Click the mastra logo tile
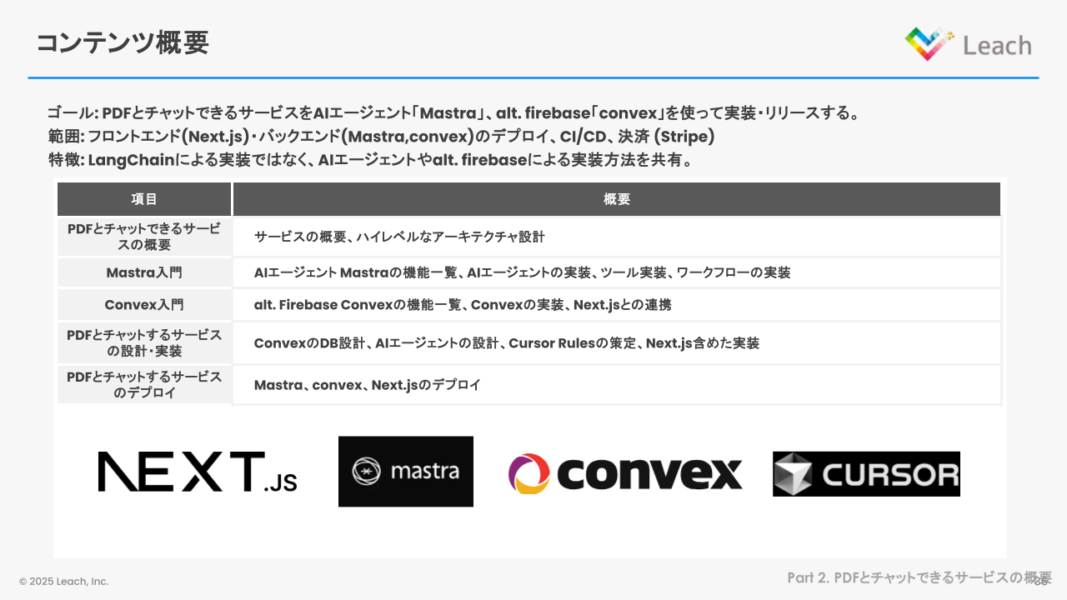The image size is (1067, 600). tap(405, 471)
